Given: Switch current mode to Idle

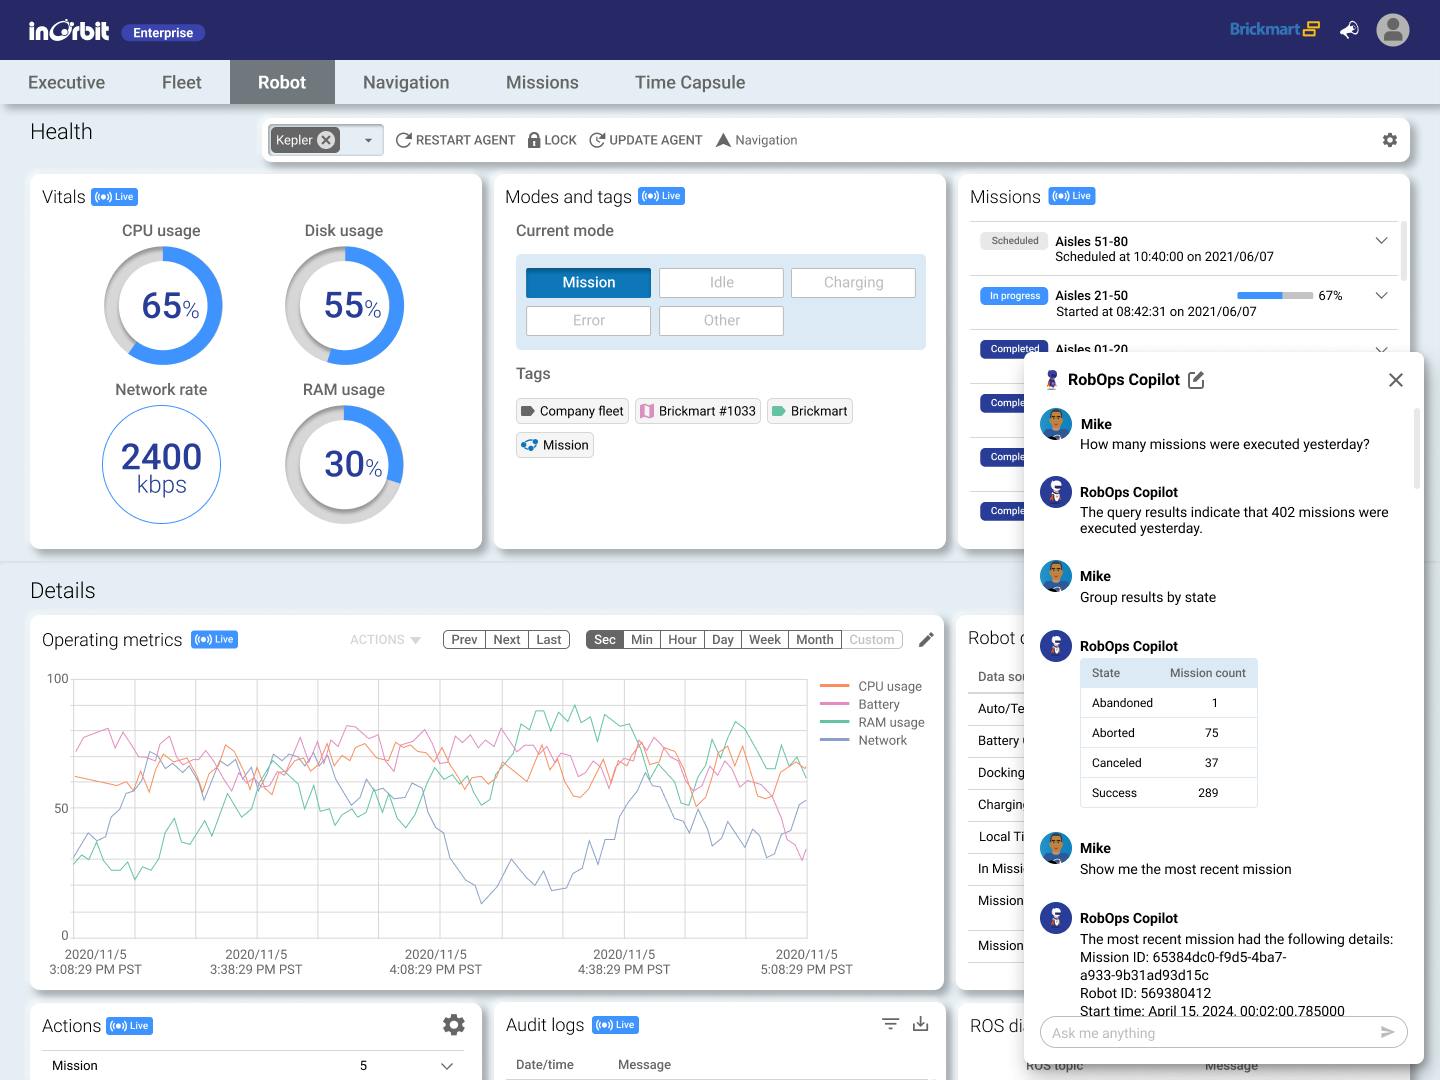Looking at the screenshot, I should click(721, 282).
